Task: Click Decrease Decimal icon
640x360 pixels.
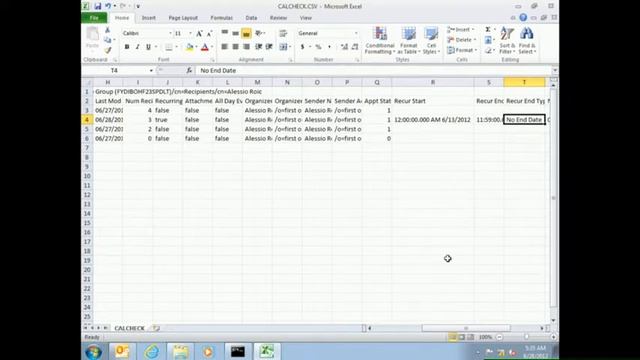Action: (355, 47)
